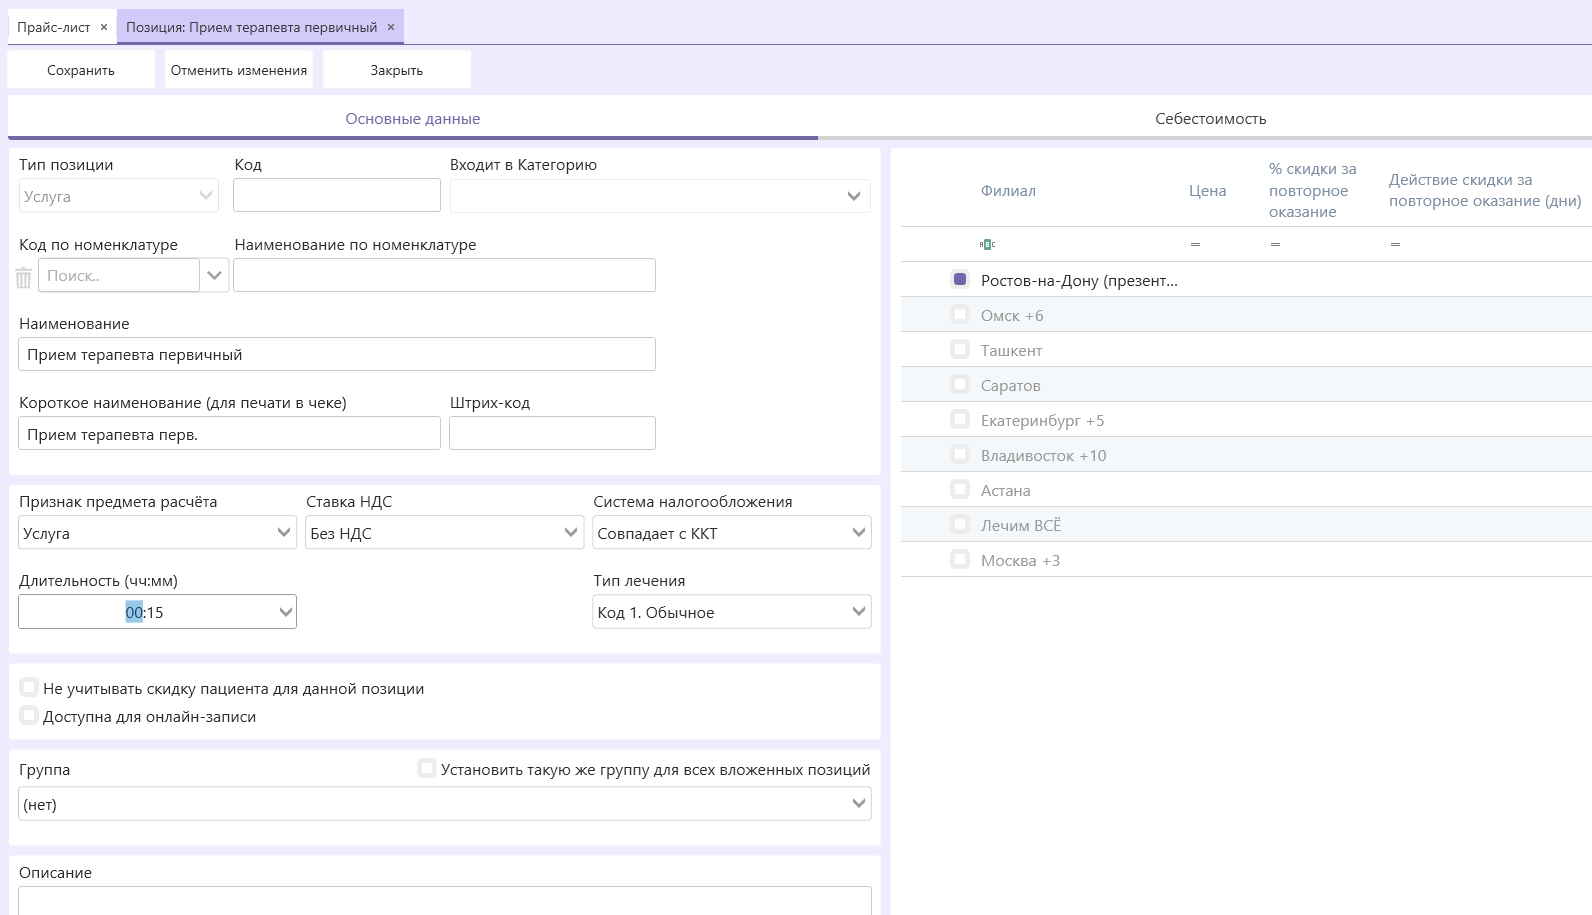
Task: Click Действие скидки за повторное оказание header
Action: pyautogui.click(x=1485, y=190)
